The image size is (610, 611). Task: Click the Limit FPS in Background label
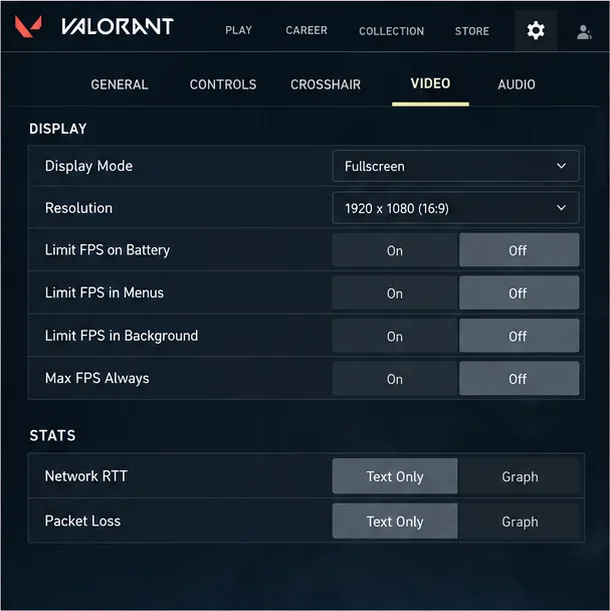click(121, 336)
